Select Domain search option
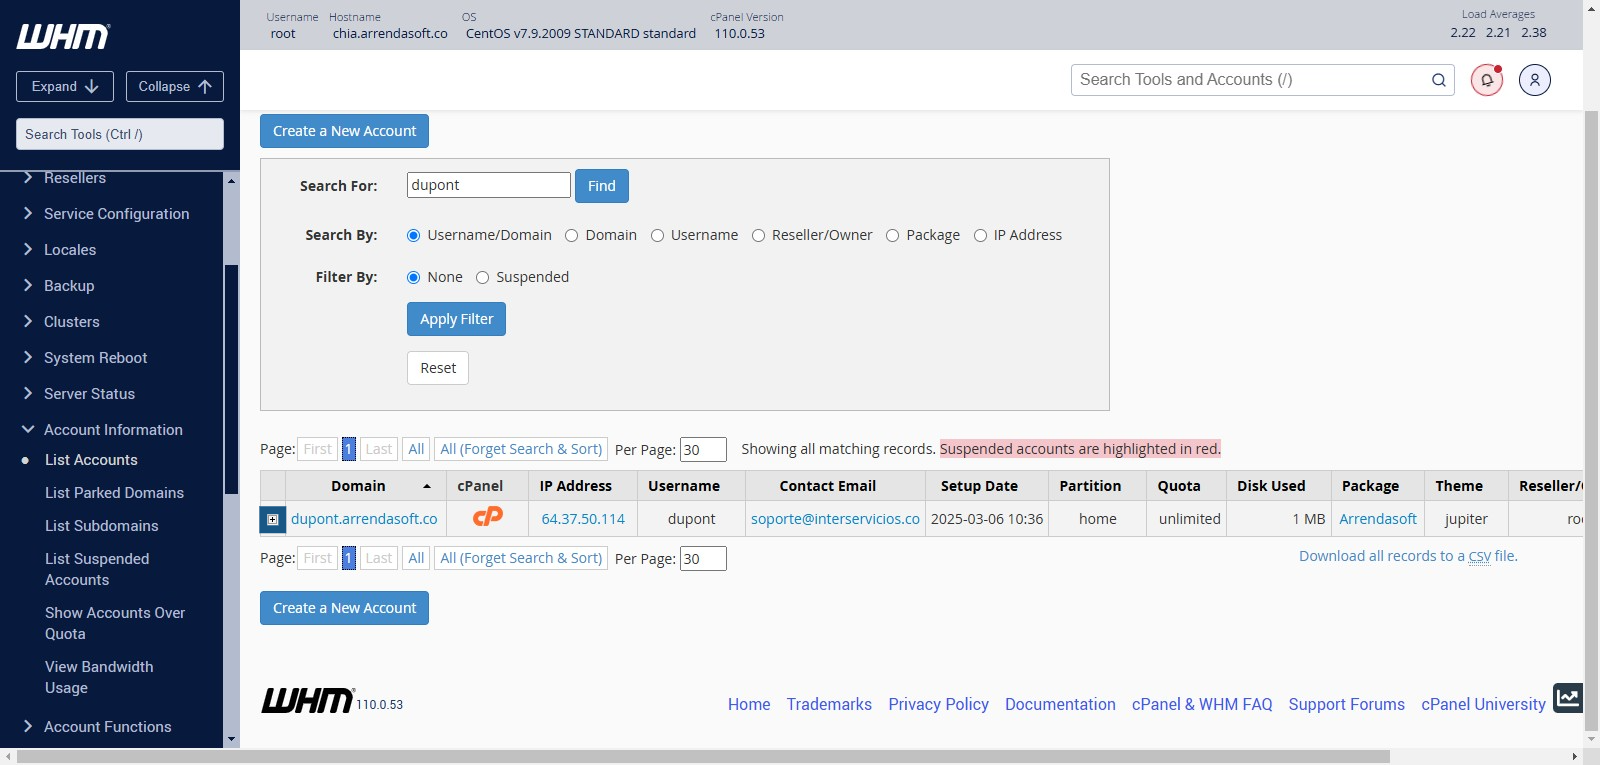Viewport: 1600px width, 765px height. pos(571,236)
